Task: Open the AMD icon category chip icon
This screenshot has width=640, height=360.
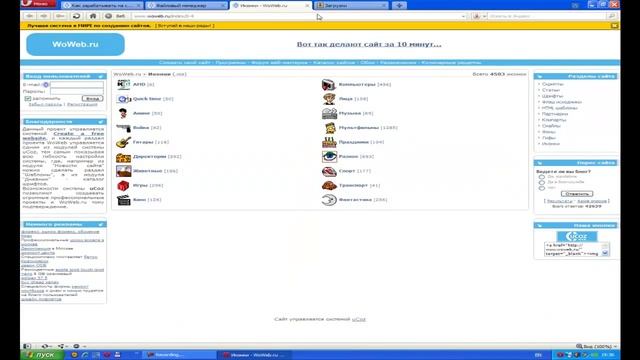Action: click(x=123, y=84)
